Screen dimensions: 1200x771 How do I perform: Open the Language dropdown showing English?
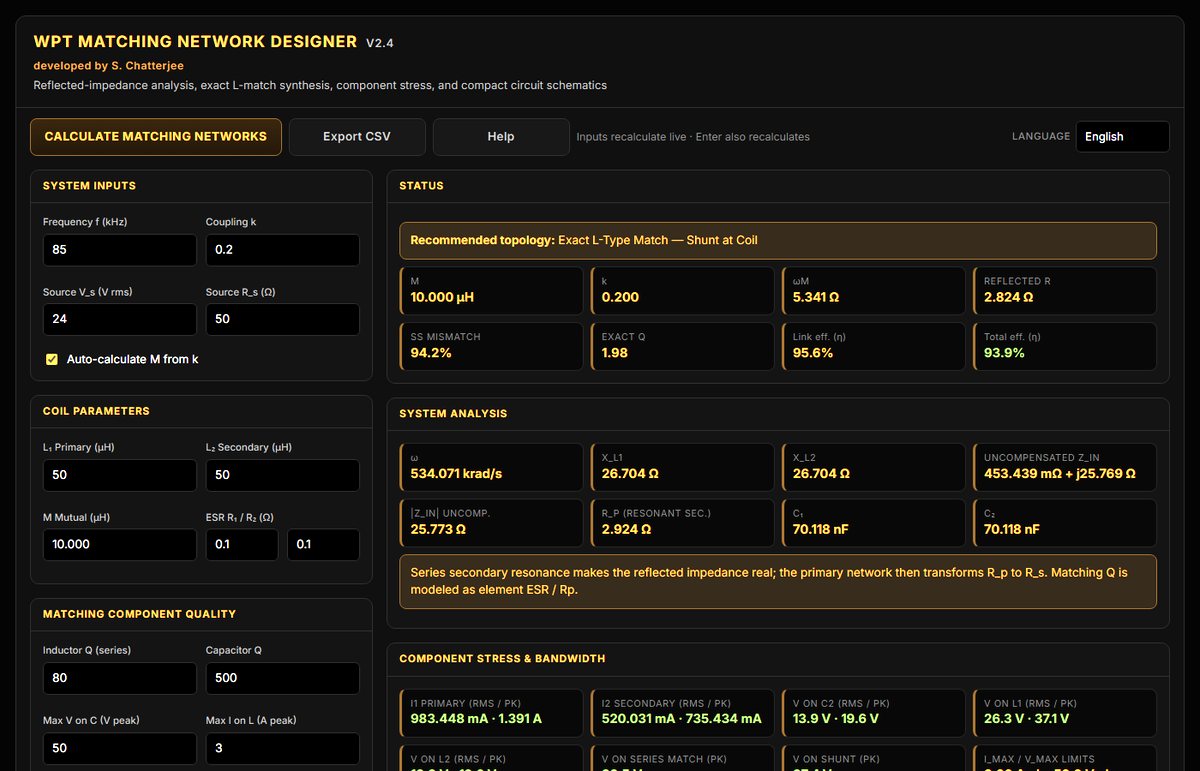coord(1122,137)
